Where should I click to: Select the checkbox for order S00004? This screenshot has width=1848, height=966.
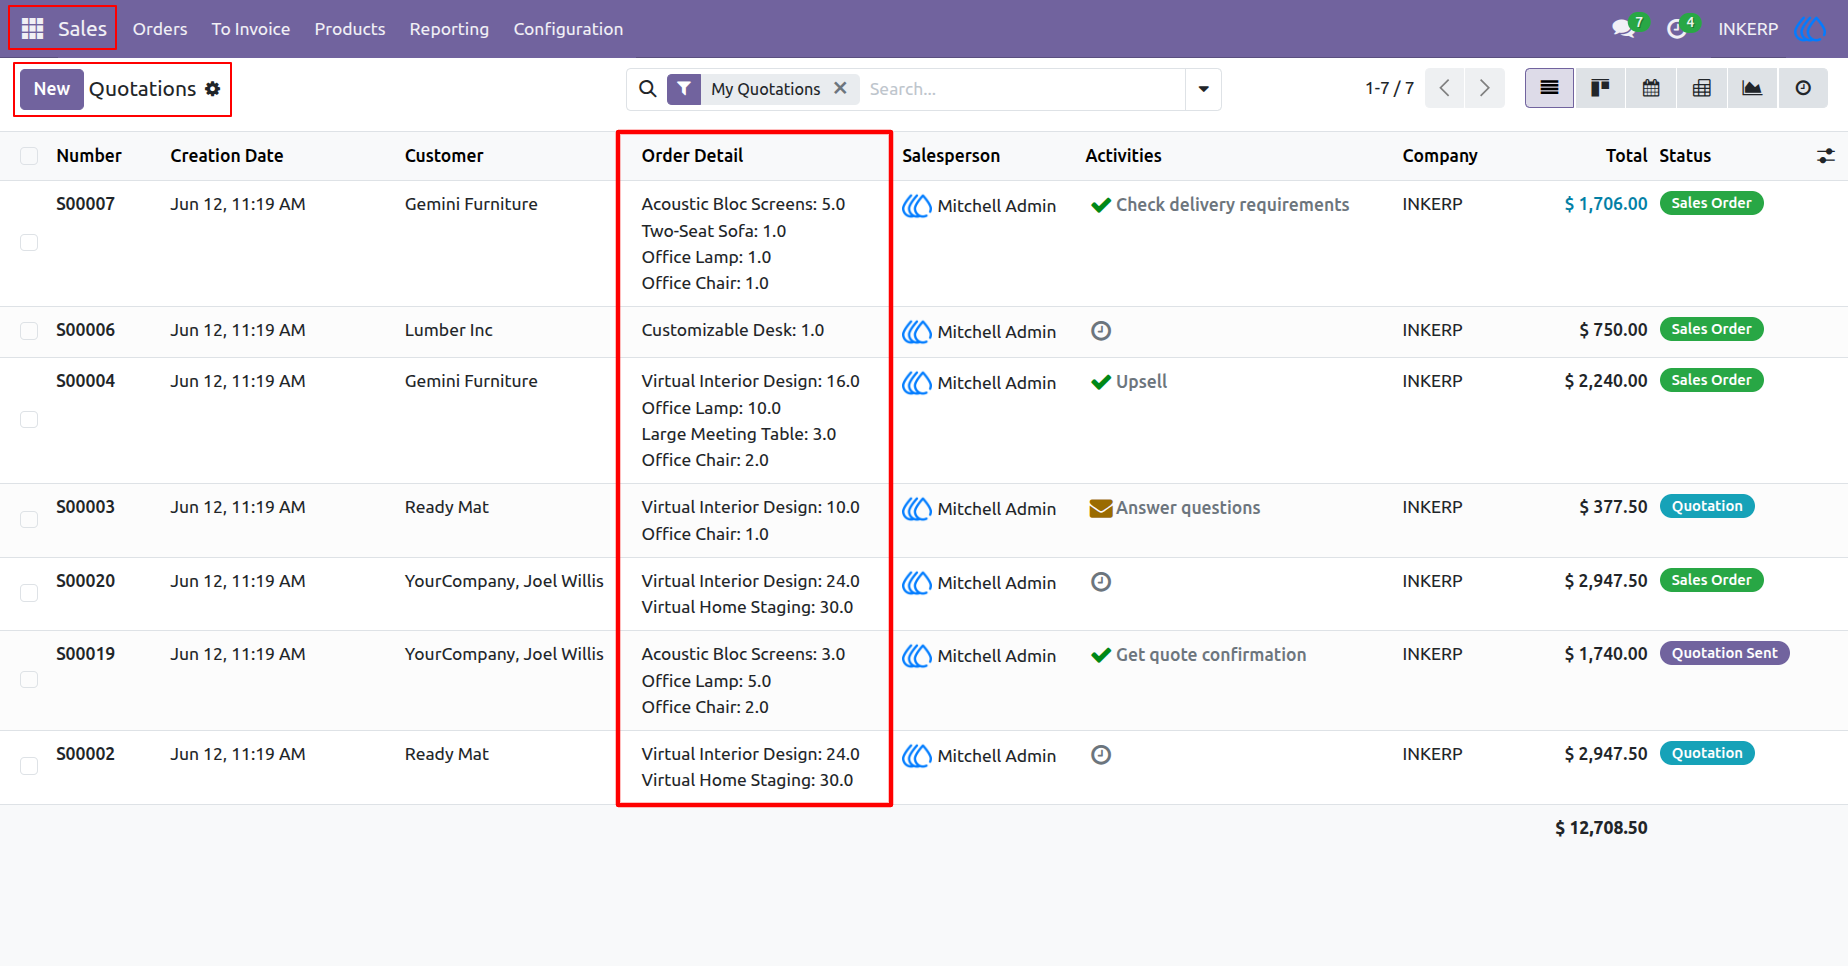click(29, 420)
